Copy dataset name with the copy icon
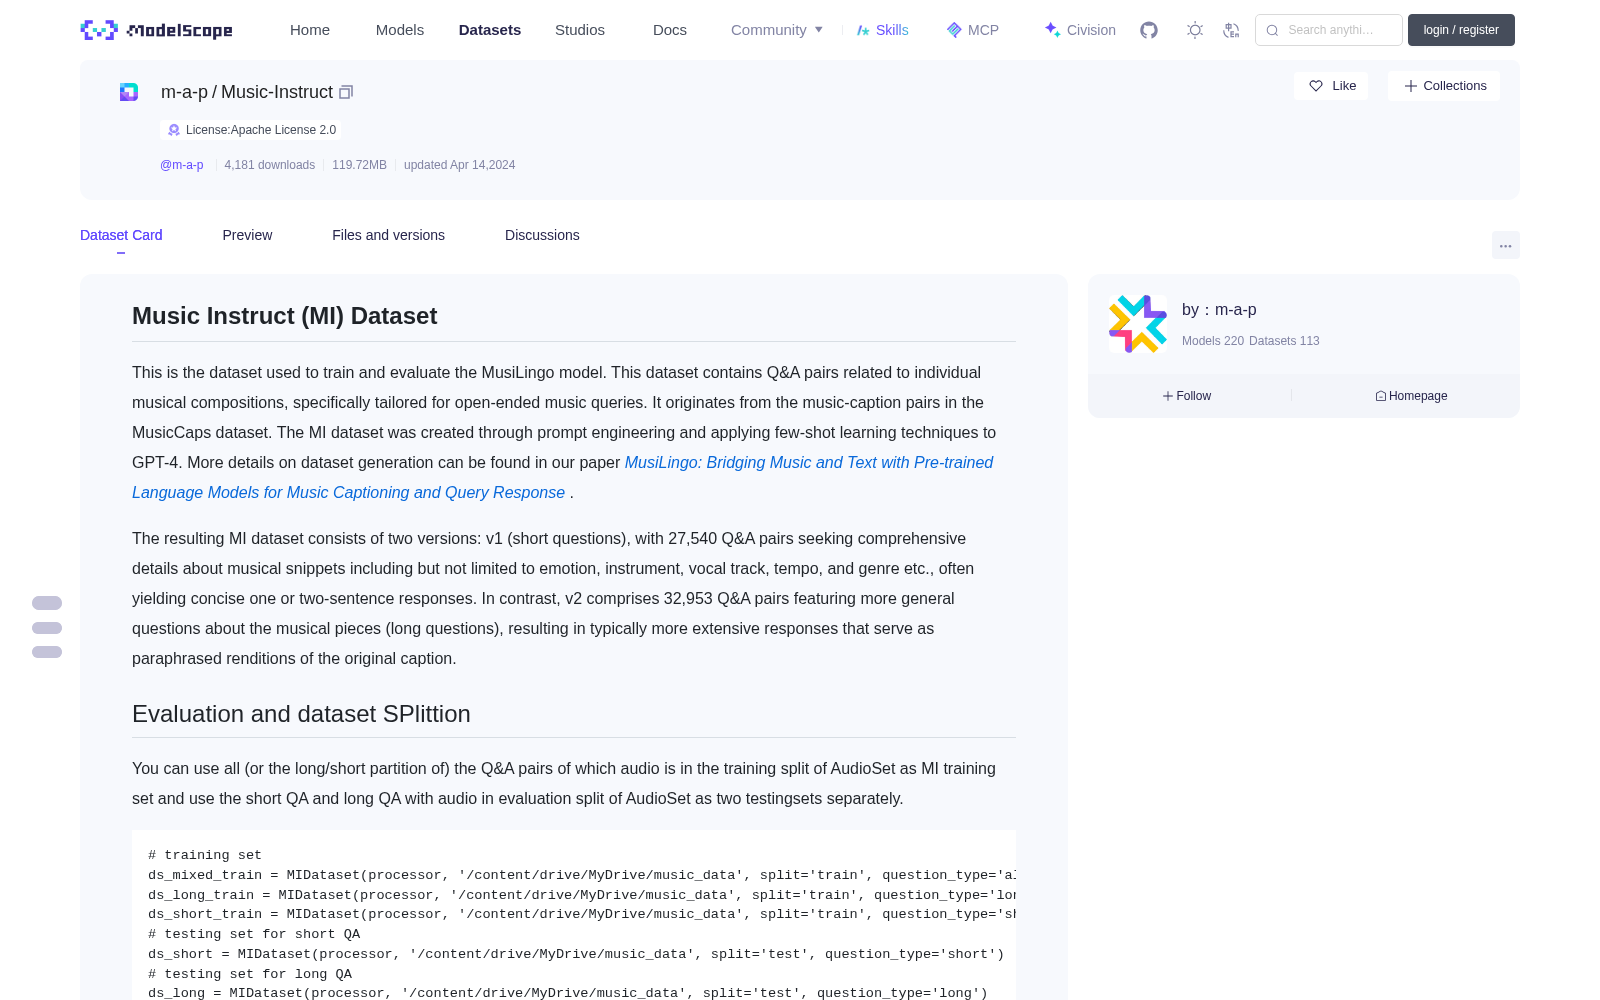1600x1000 pixels. [x=346, y=92]
